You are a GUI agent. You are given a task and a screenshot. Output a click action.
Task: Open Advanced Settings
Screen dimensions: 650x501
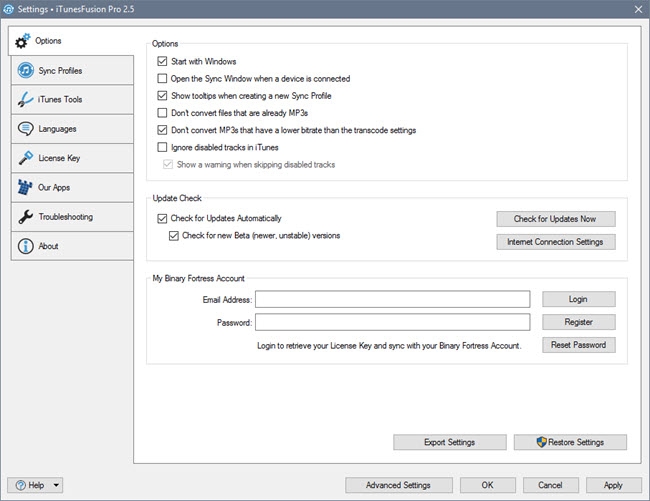coord(399,485)
